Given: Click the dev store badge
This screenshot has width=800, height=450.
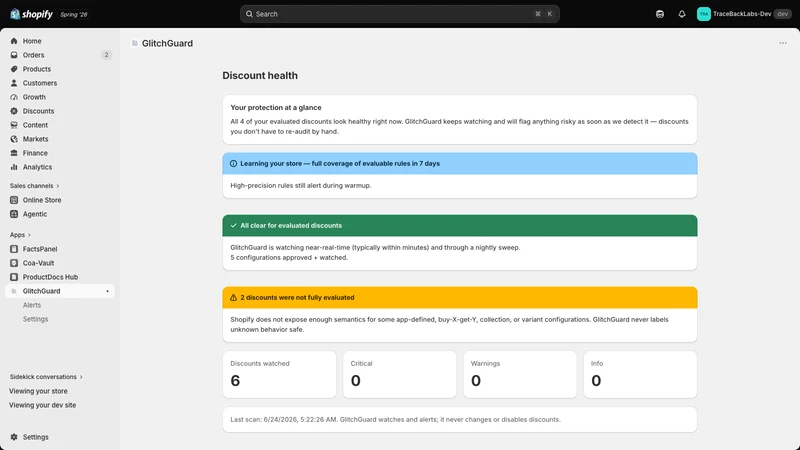Looking at the screenshot, I should [x=782, y=14].
